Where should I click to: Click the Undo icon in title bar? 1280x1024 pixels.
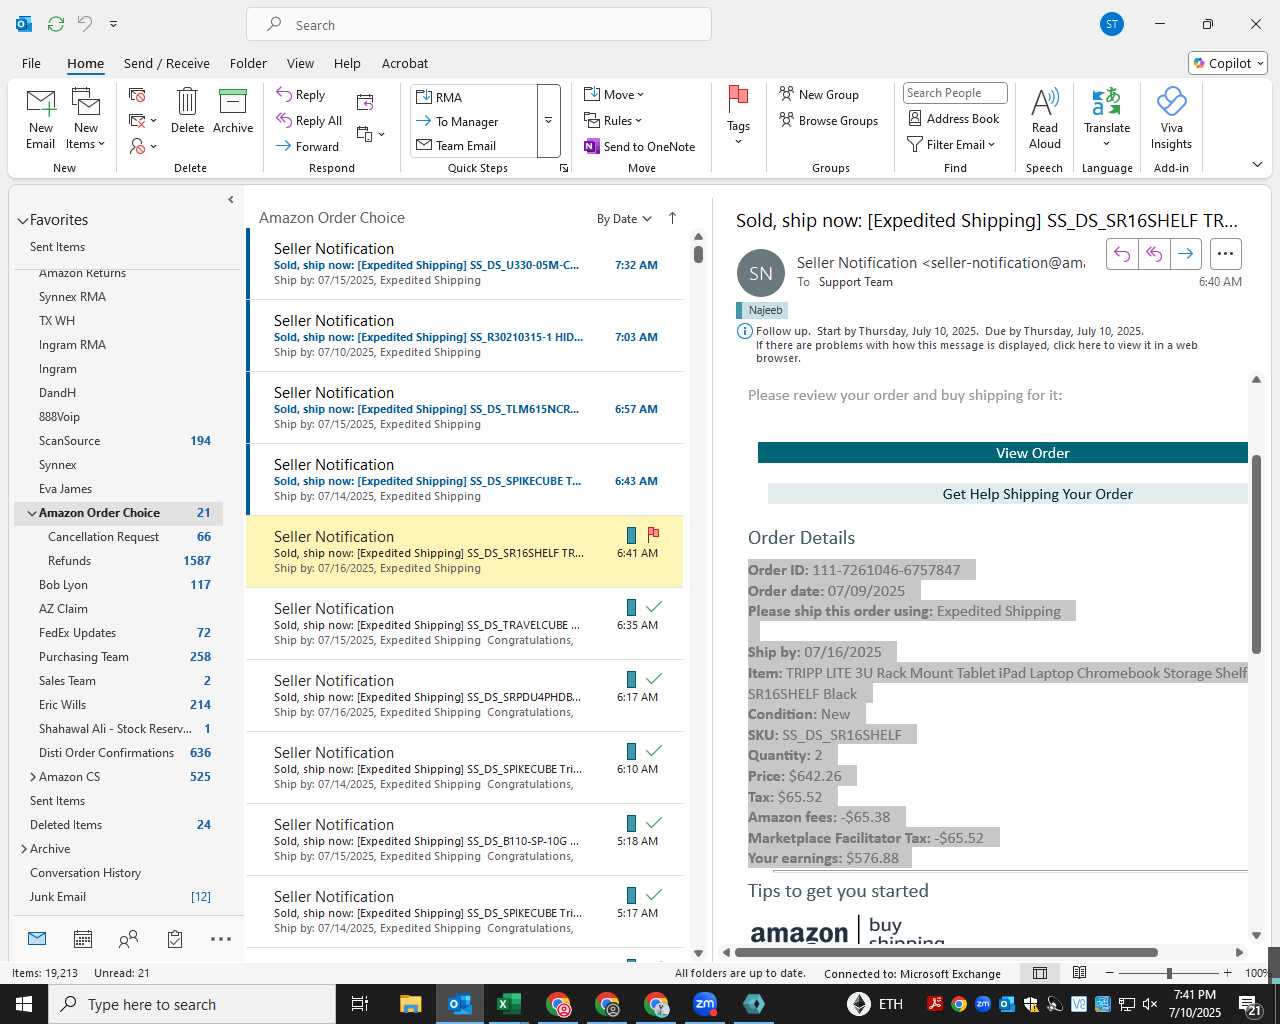pyautogui.click(x=85, y=23)
